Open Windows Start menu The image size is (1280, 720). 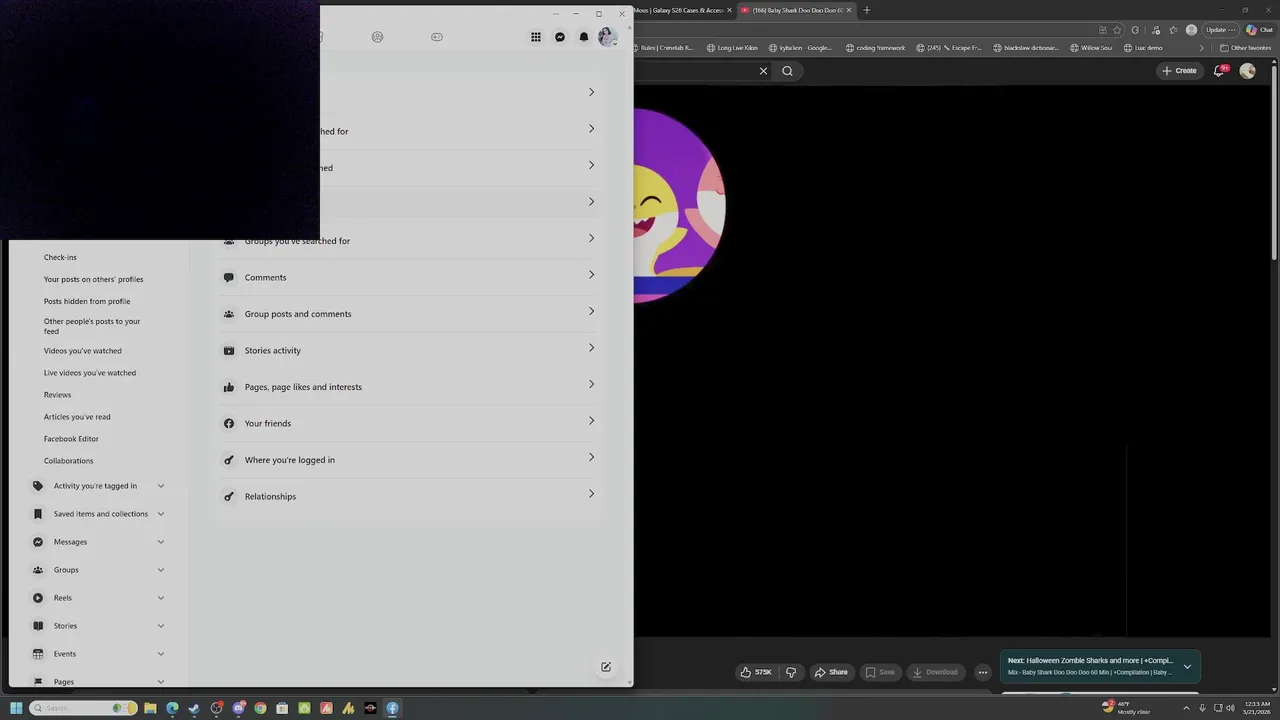click(x=16, y=708)
